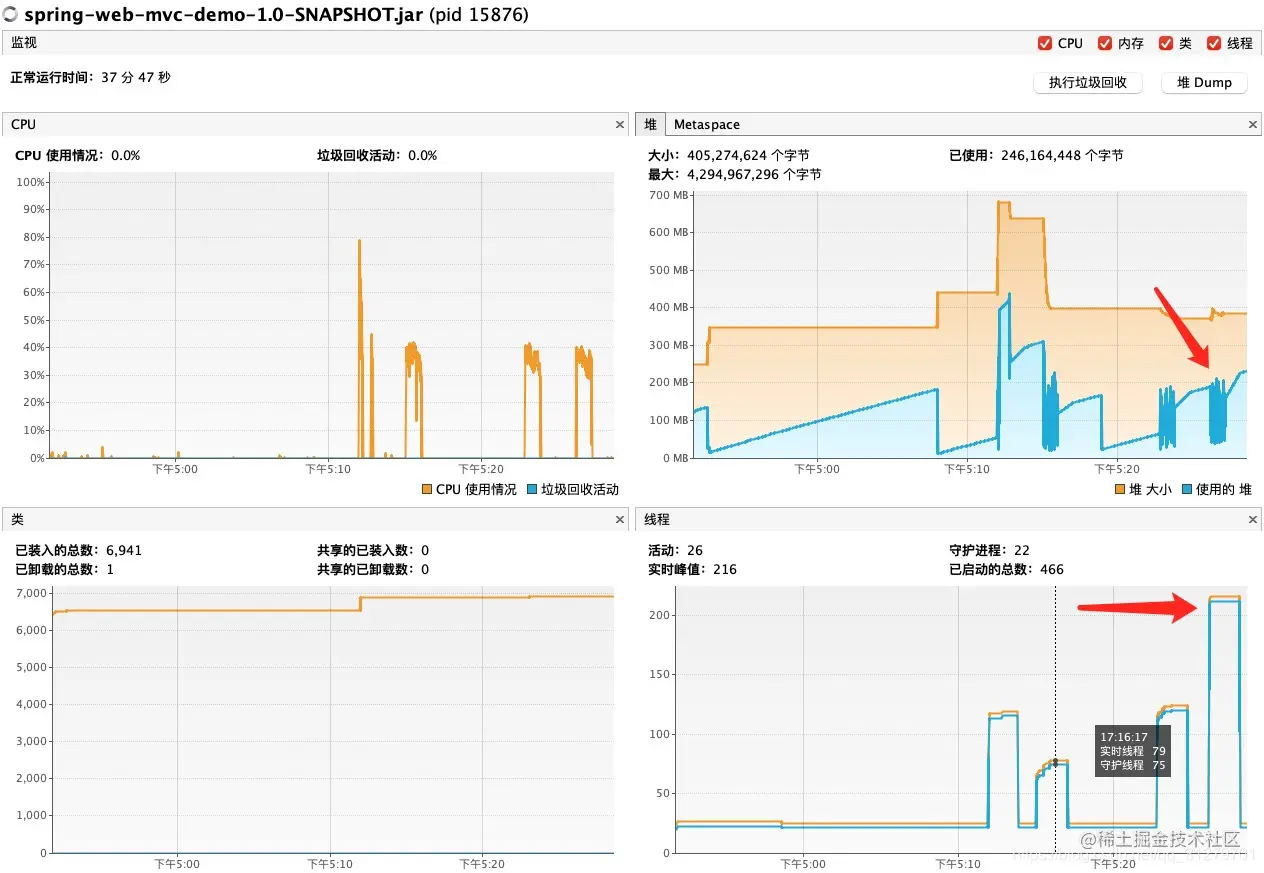The width and height of the screenshot is (1264, 873).
Task: Click the 使用的 堆 legend swatch
Action: [1187, 489]
